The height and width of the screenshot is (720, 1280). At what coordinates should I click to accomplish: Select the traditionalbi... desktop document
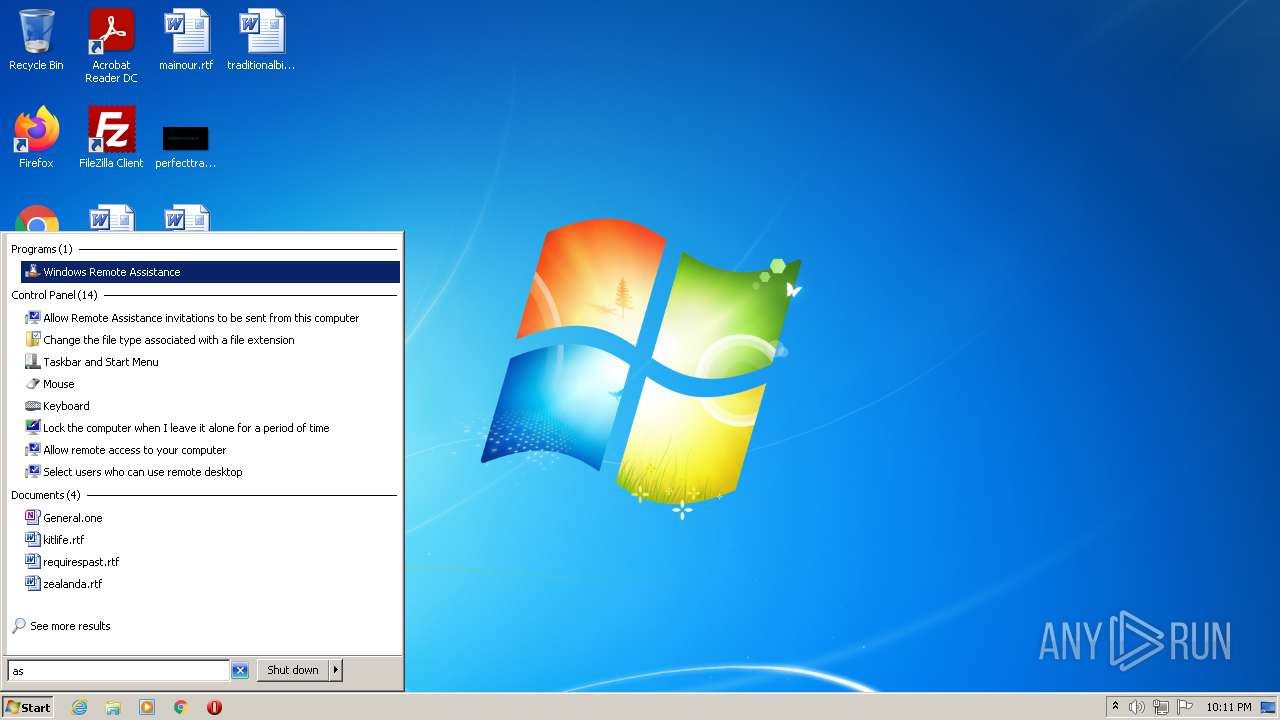[261, 40]
